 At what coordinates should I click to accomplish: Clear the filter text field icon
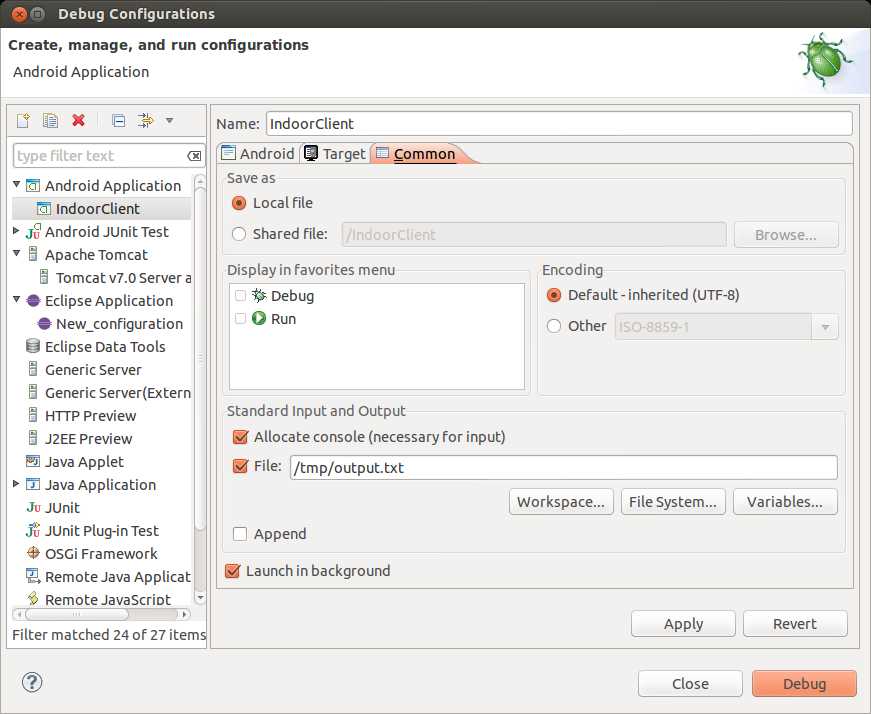pyautogui.click(x=194, y=156)
